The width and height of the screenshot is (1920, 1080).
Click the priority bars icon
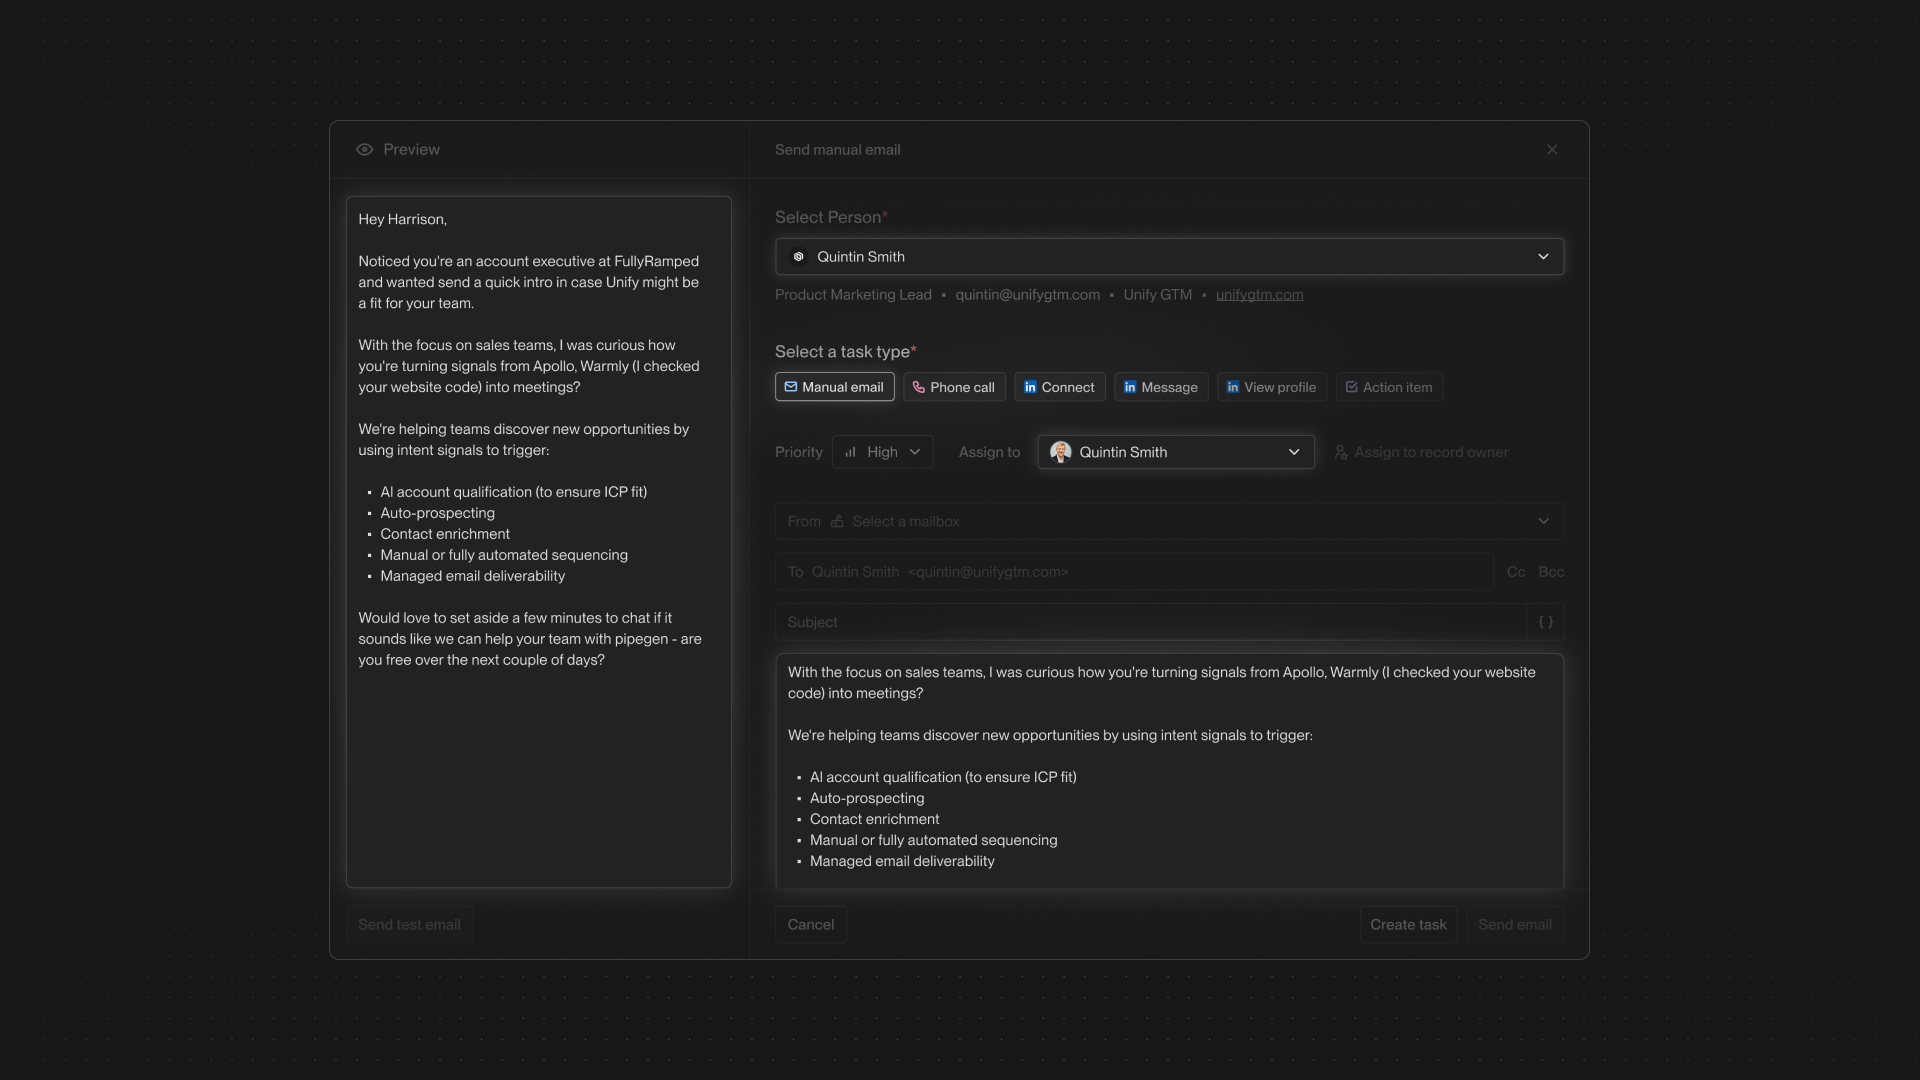(x=850, y=452)
